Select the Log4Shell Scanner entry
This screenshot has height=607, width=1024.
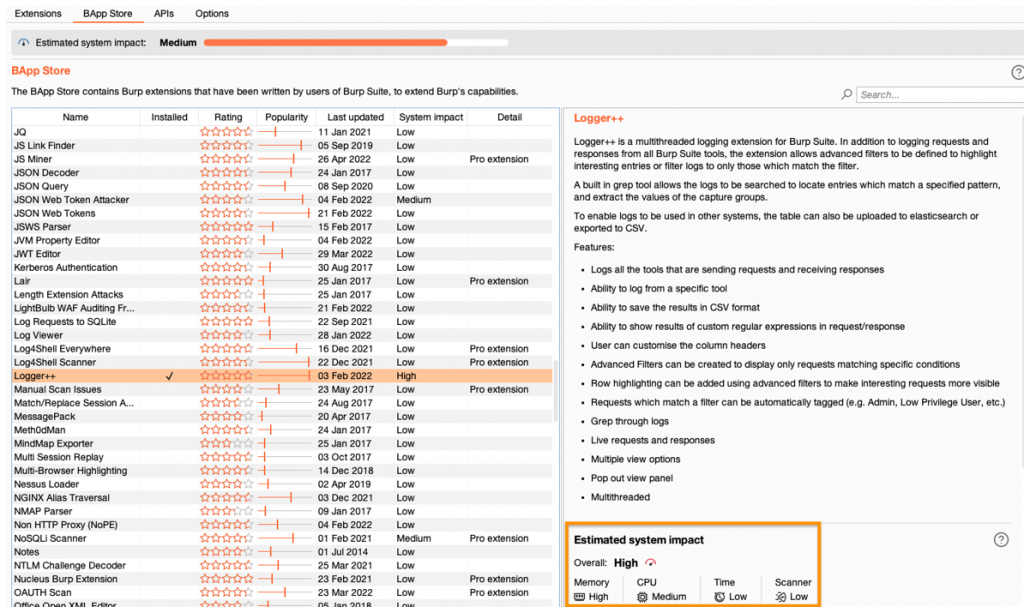click(x=55, y=362)
